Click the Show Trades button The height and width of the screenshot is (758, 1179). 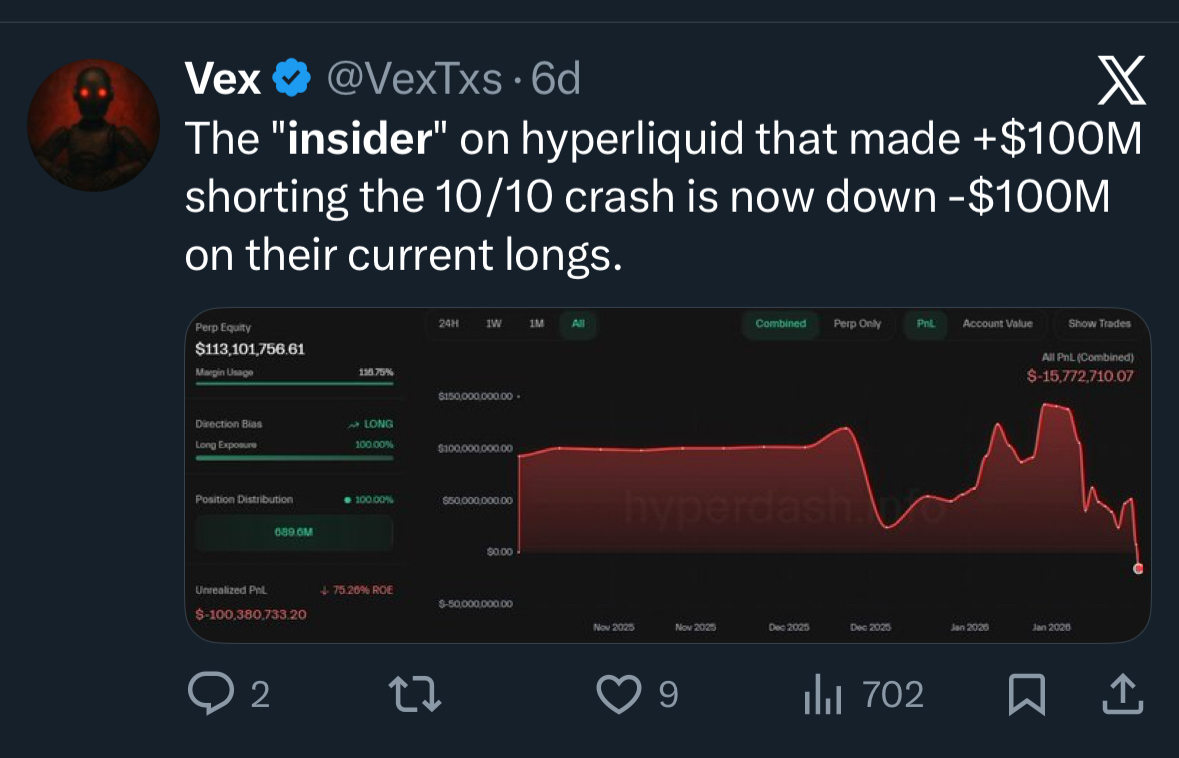1099,323
